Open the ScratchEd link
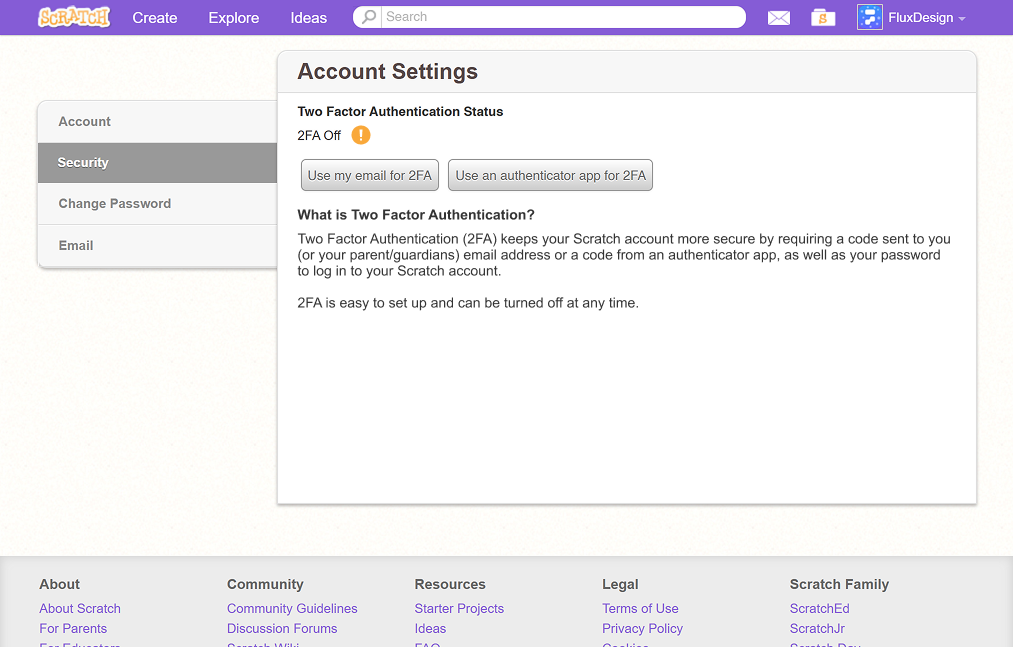The height and width of the screenshot is (647, 1013). [x=820, y=608]
